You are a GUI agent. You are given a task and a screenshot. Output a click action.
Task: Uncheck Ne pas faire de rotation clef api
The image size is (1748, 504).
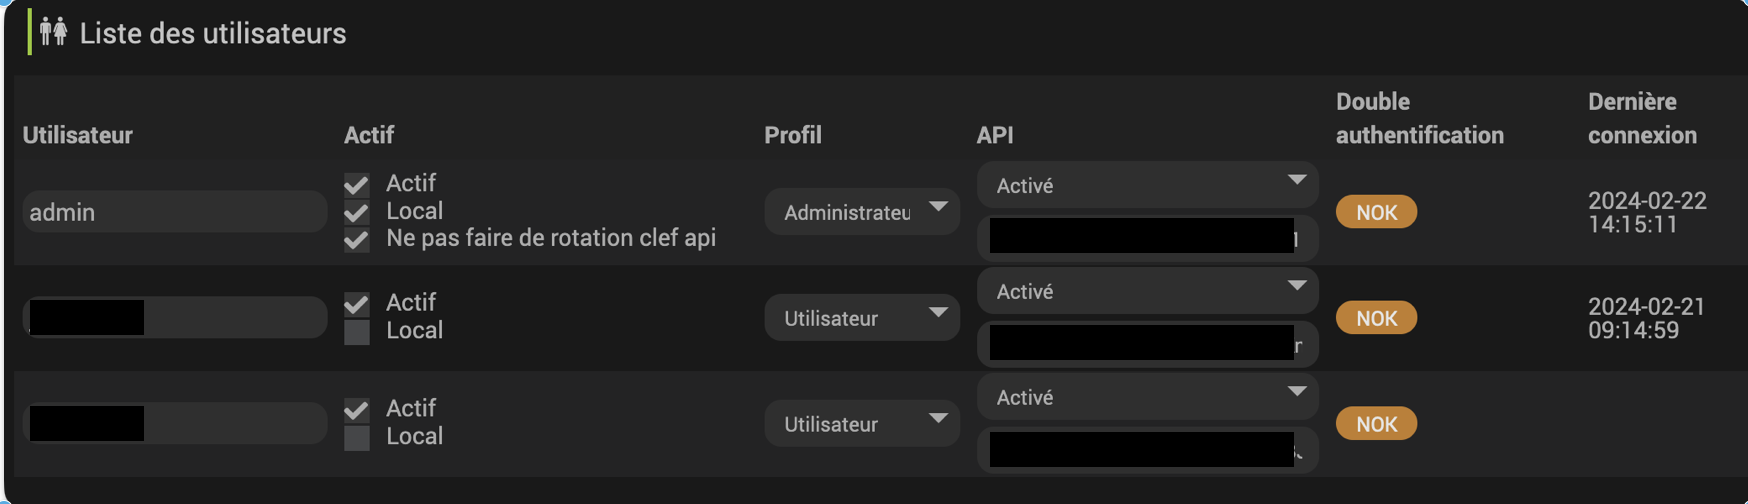pos(357,239)
